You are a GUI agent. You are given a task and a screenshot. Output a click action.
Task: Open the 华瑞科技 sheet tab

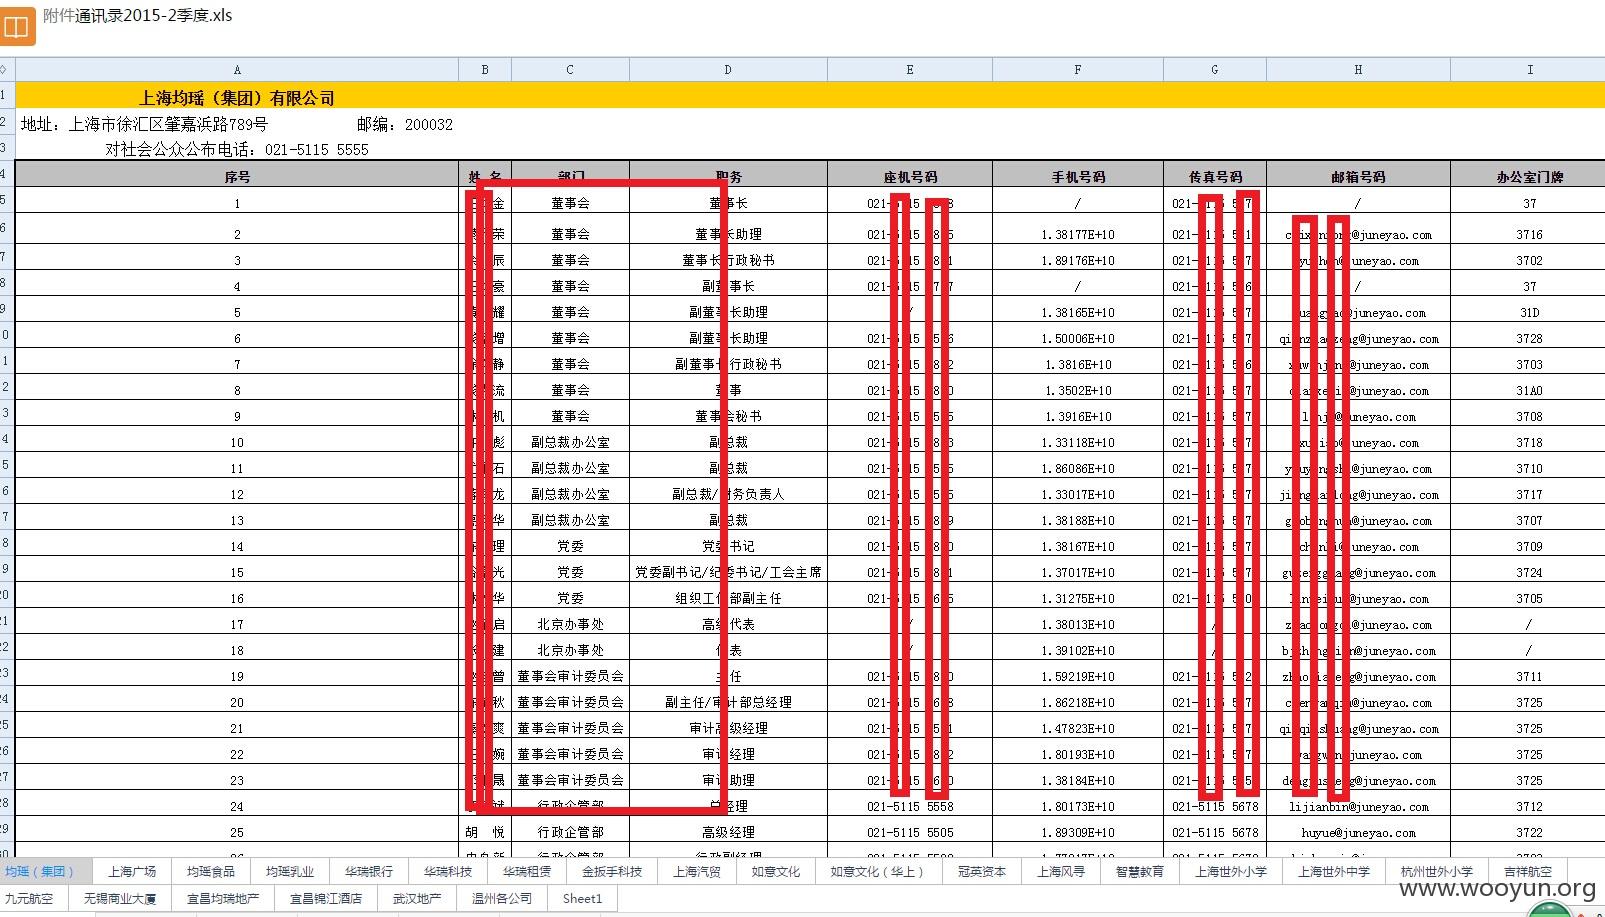pyautogui.click(x=448, y=871)
